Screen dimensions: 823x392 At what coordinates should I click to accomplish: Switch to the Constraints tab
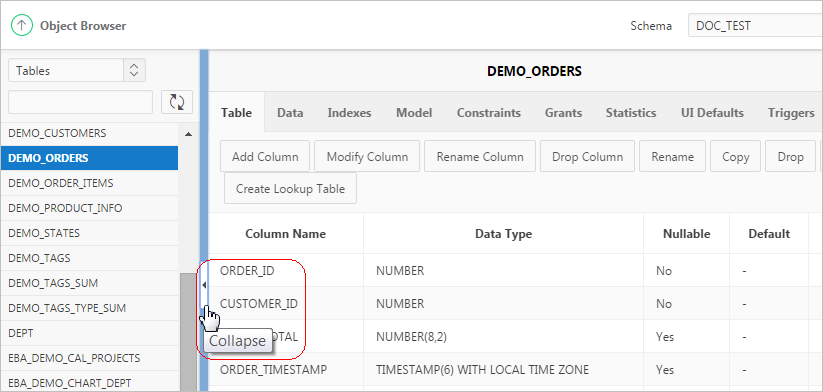point(489,113)
